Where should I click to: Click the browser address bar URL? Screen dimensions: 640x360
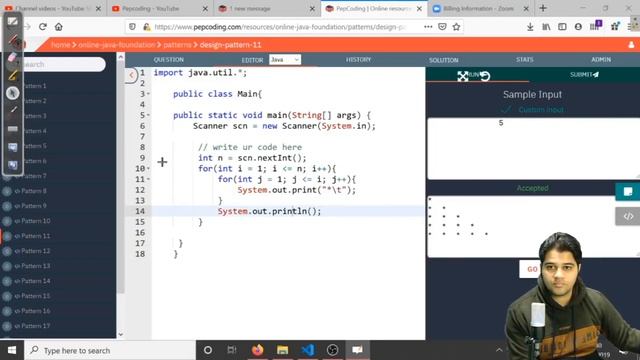[x=280, y=27]
